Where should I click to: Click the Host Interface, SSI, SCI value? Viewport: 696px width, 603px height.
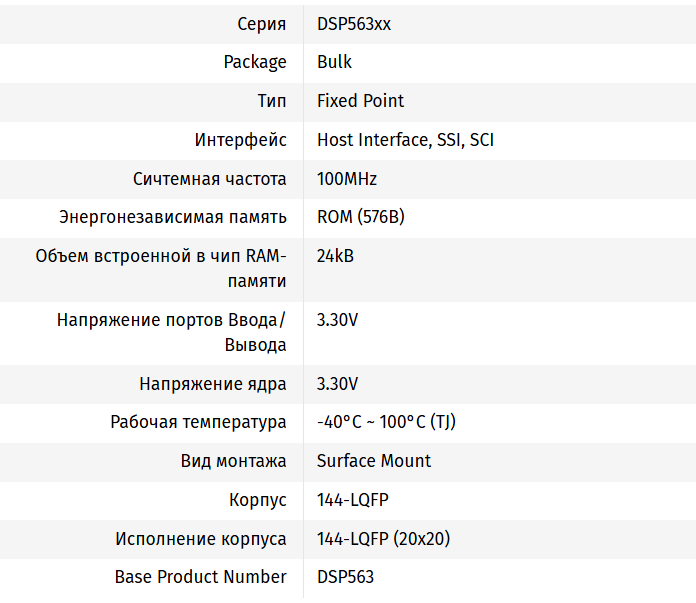[405, 140]
